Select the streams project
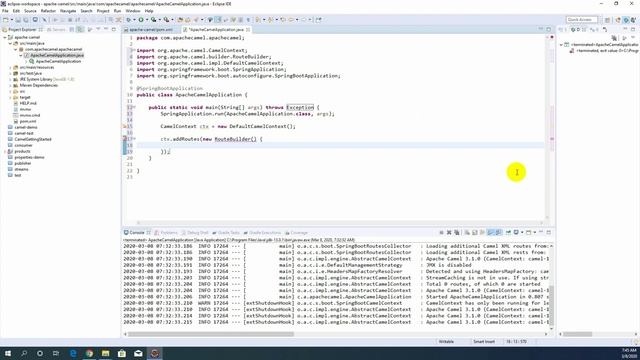The width and height of the screenshot is (640, 360). (x=21, y=169)
